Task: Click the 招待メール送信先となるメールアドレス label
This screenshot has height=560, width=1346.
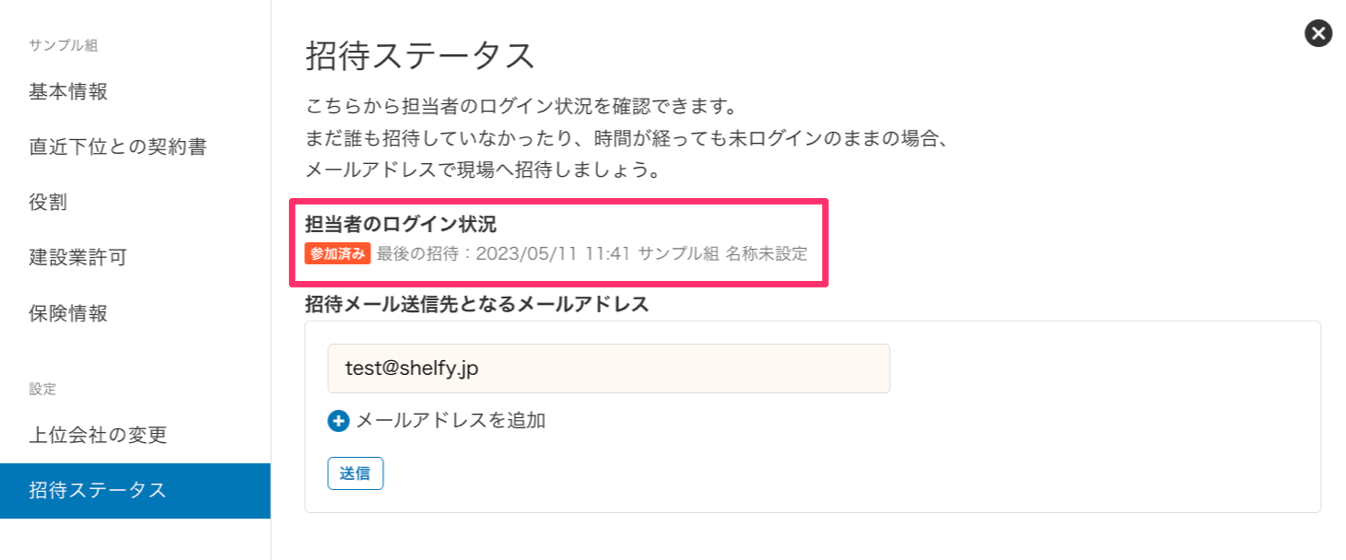Action: 477,305
